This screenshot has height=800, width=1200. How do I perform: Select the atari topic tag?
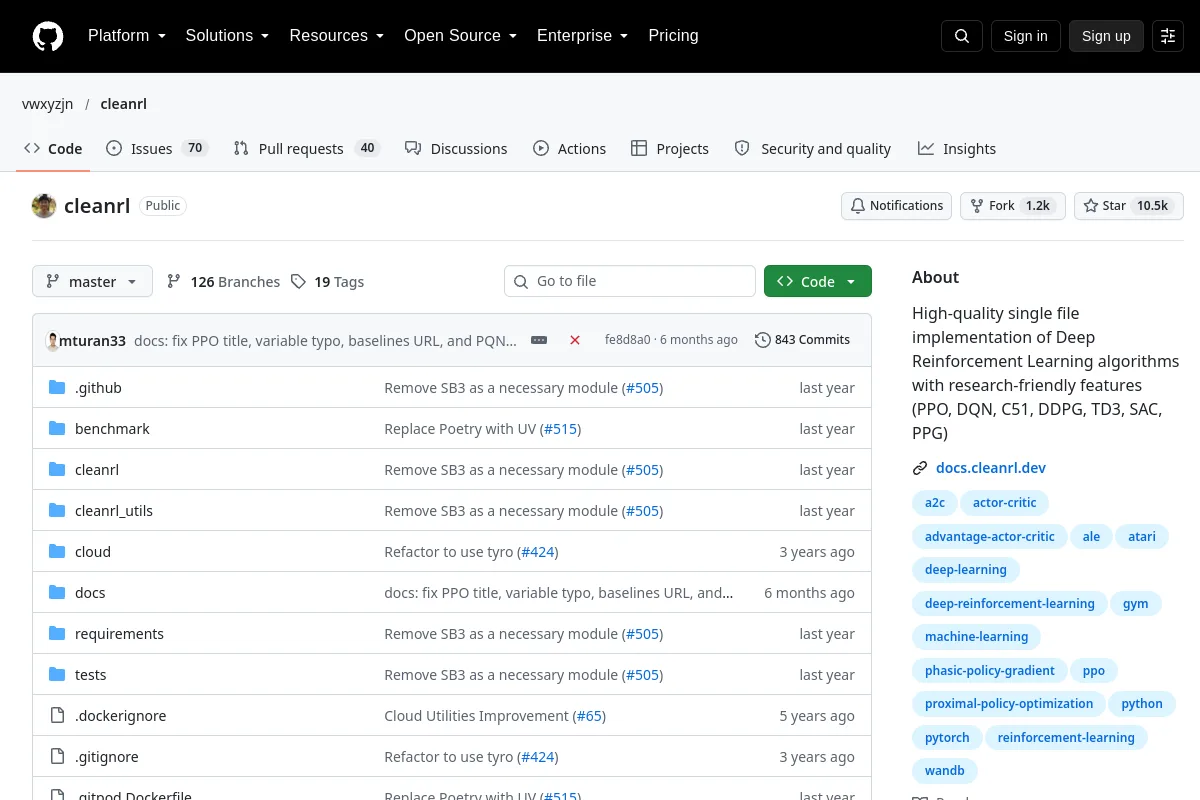click(x=1142, y=537)
